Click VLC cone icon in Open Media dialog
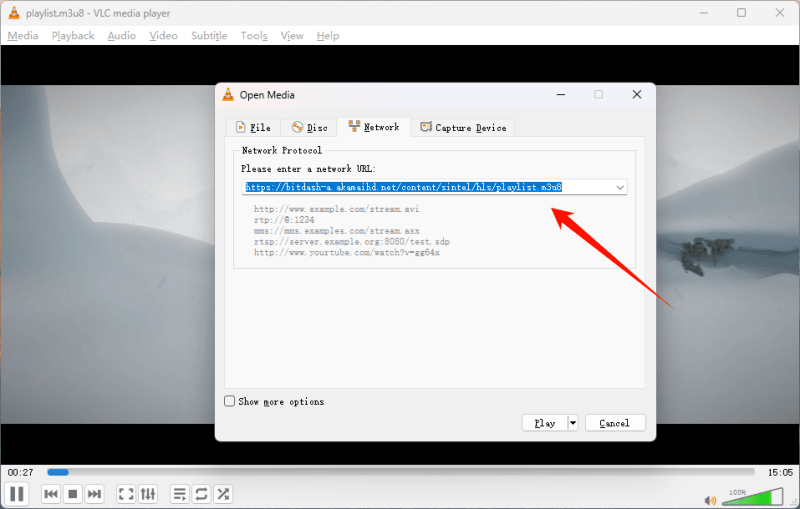800x509 pixels. 228,94
